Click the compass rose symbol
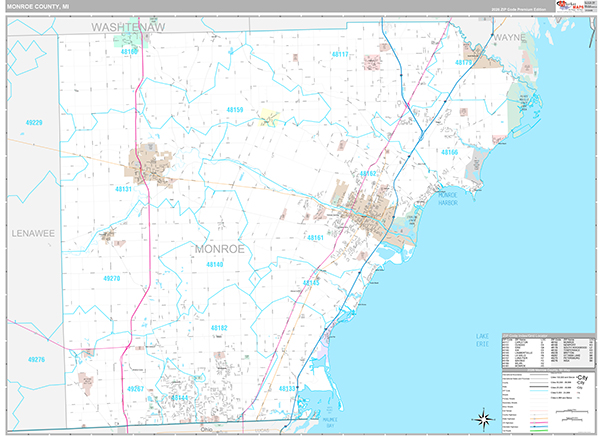 click(x=483, y=415)
